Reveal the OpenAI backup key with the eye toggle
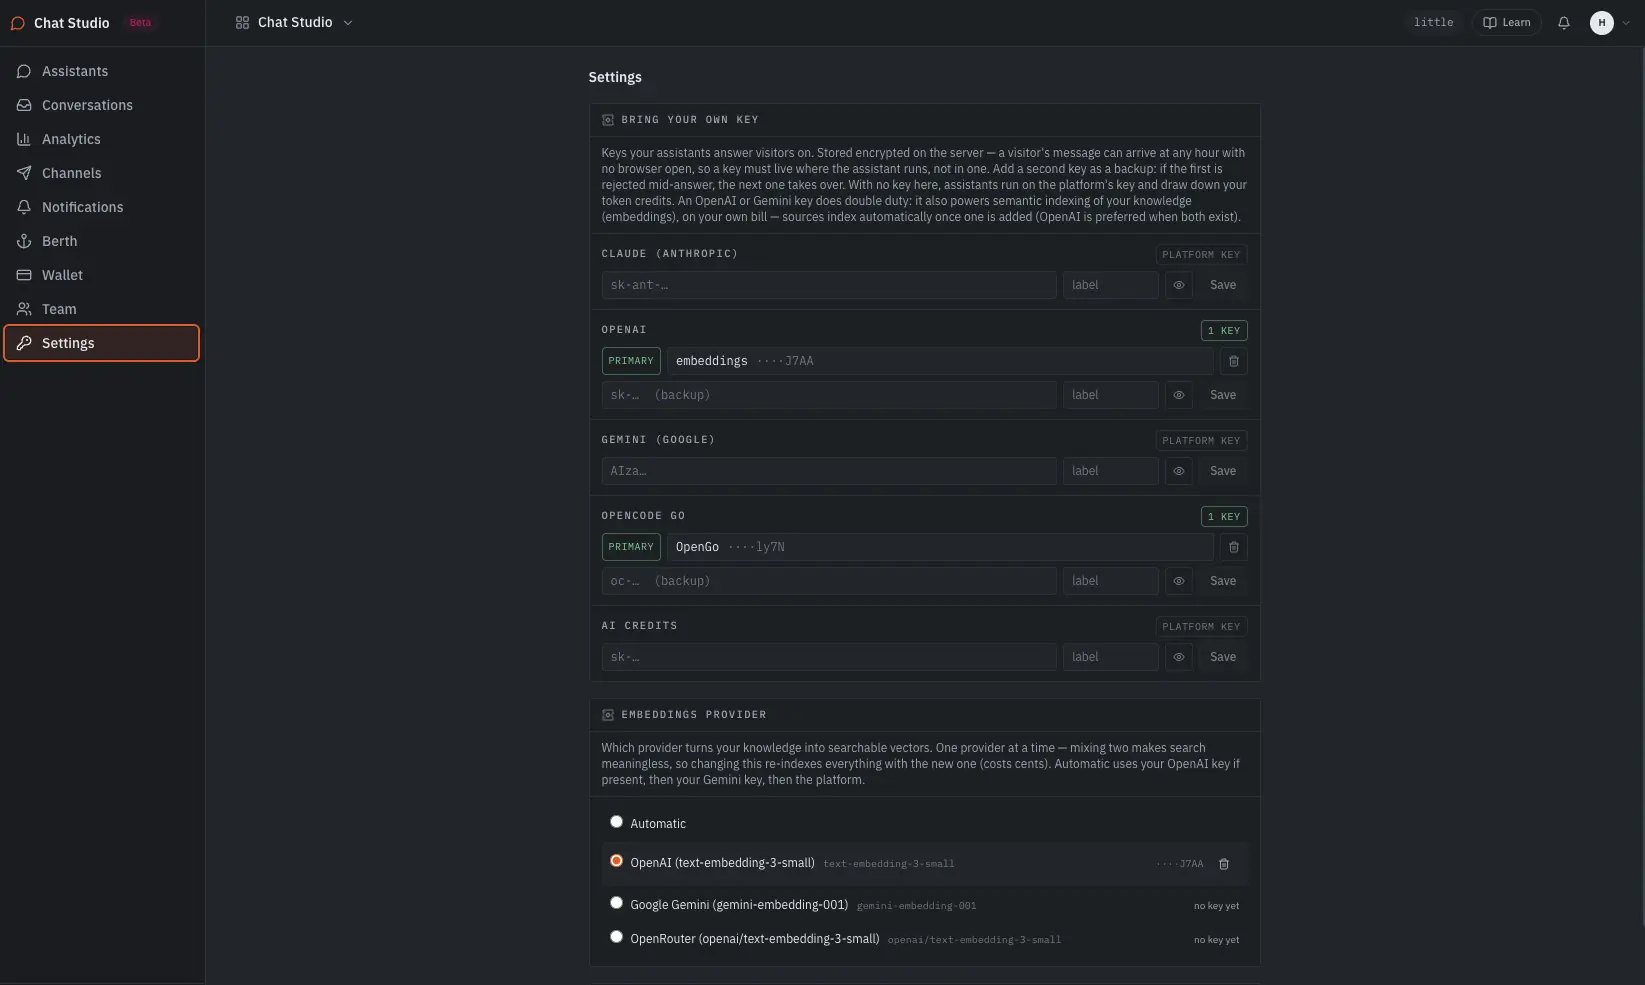The width and height of the screenshot is (1645, 985). click(1179, 395)
